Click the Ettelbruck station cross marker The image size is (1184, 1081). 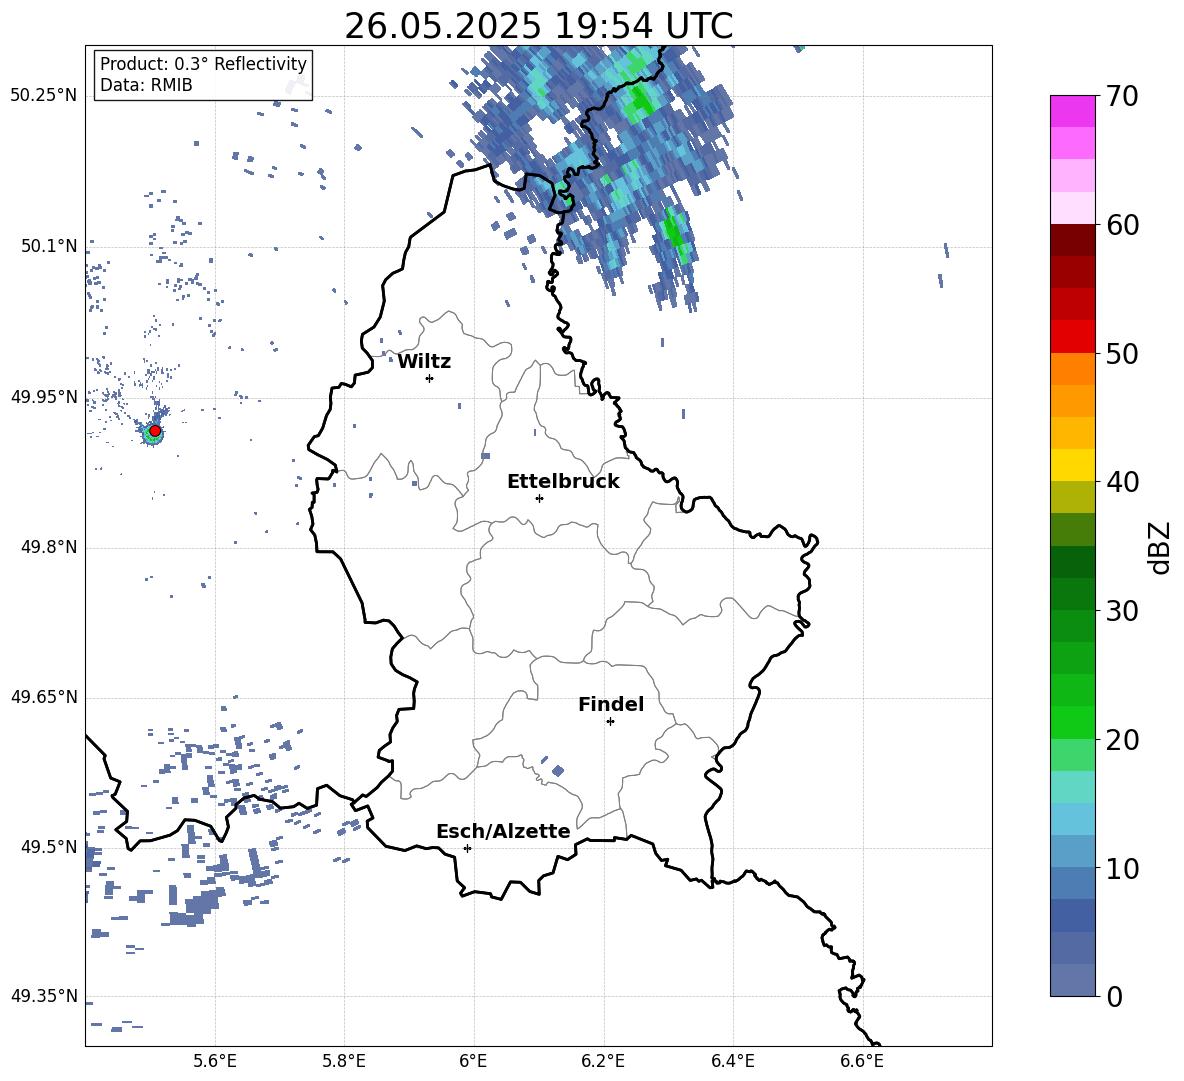(539, 498)
